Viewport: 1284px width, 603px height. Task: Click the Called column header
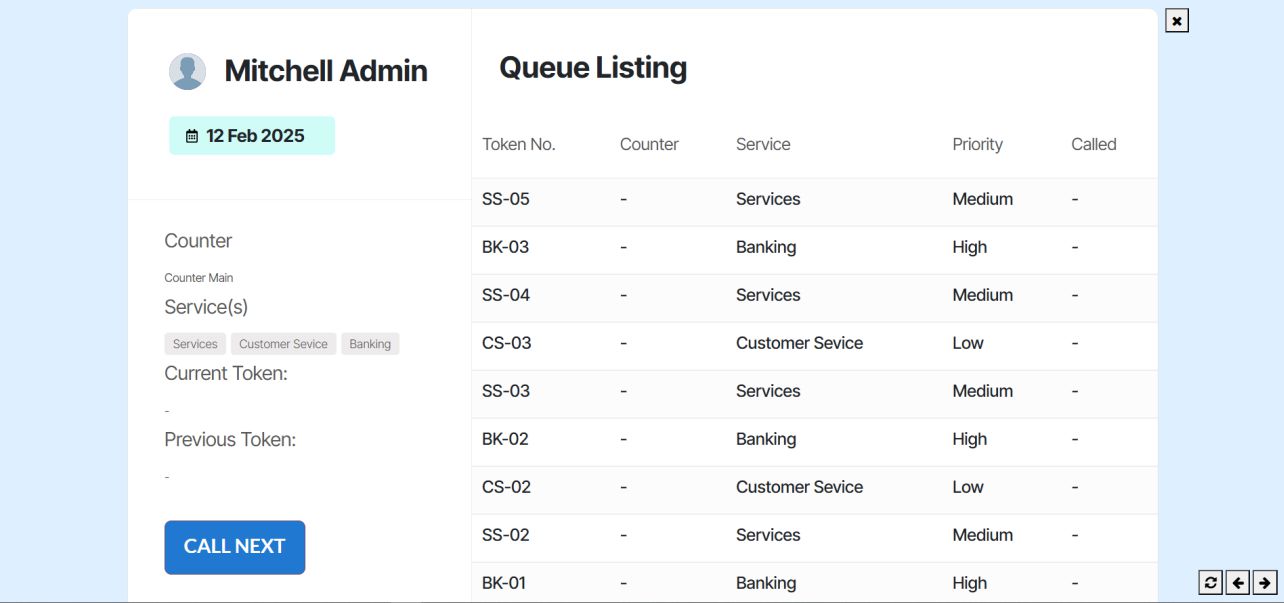1093,144
